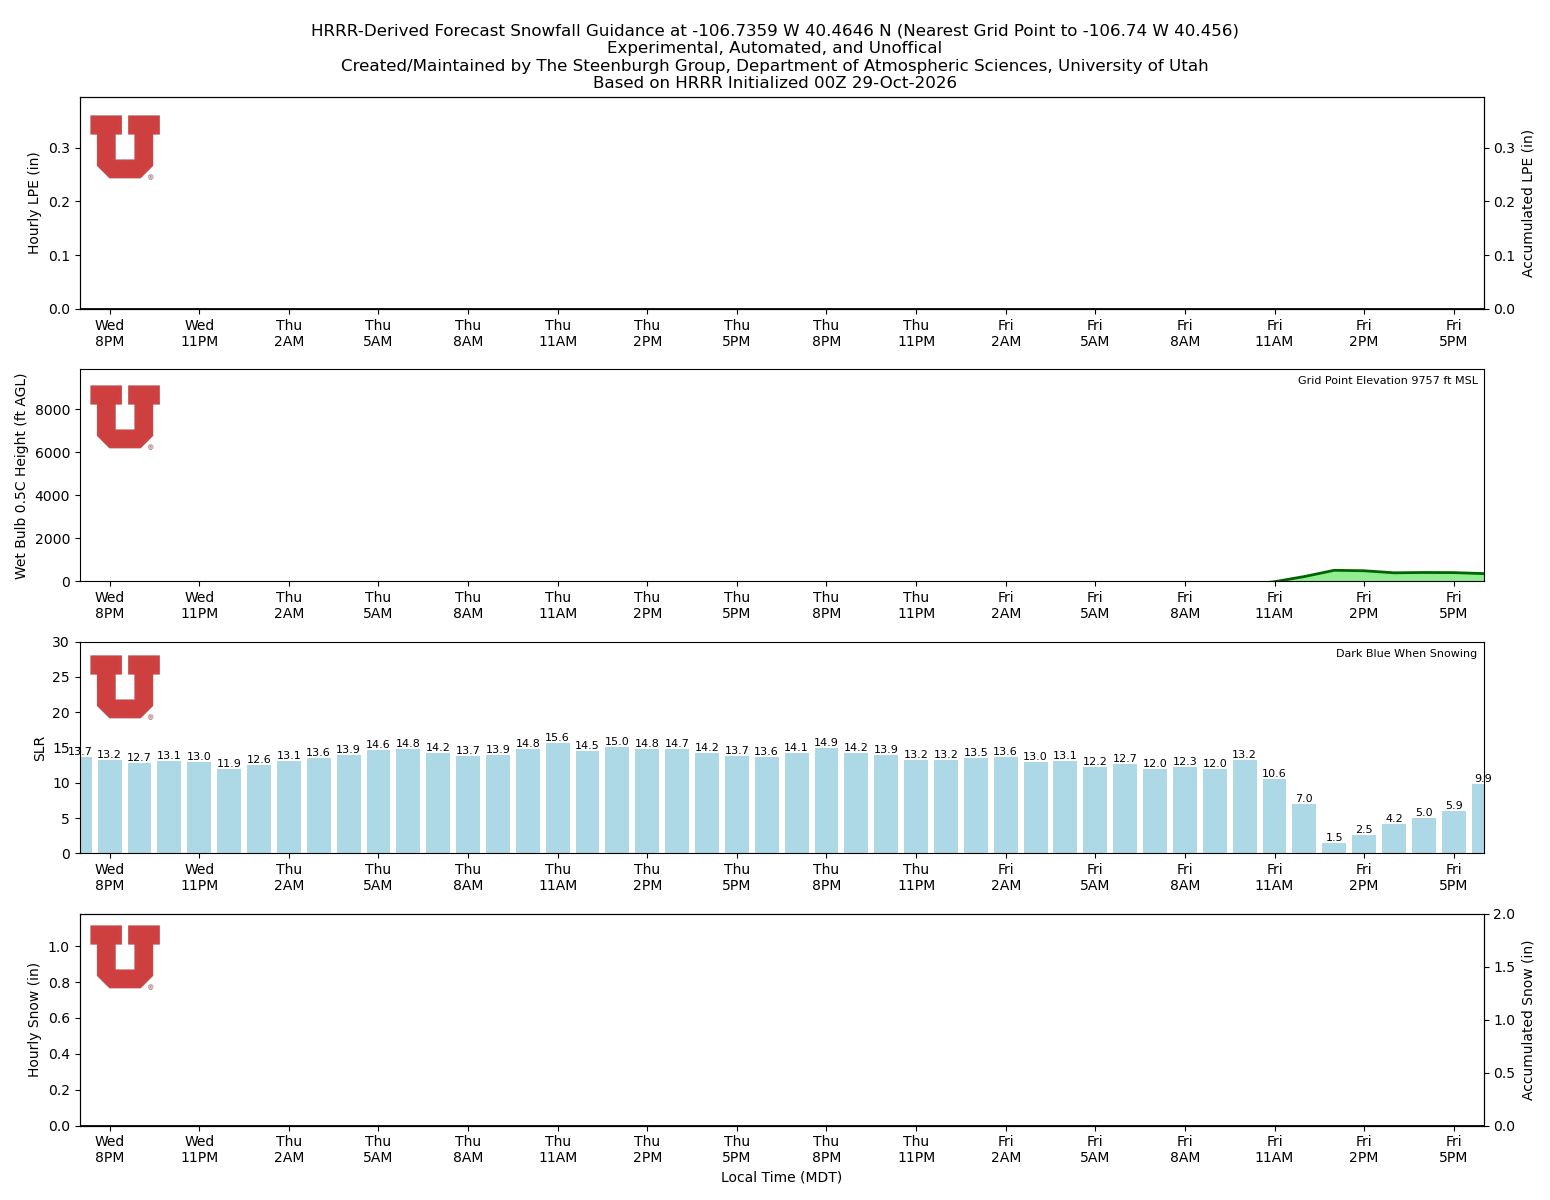Click the '4.2' SLR value label
The height and width of the screenshot is (1200, 1550).
click(1394, 818)
